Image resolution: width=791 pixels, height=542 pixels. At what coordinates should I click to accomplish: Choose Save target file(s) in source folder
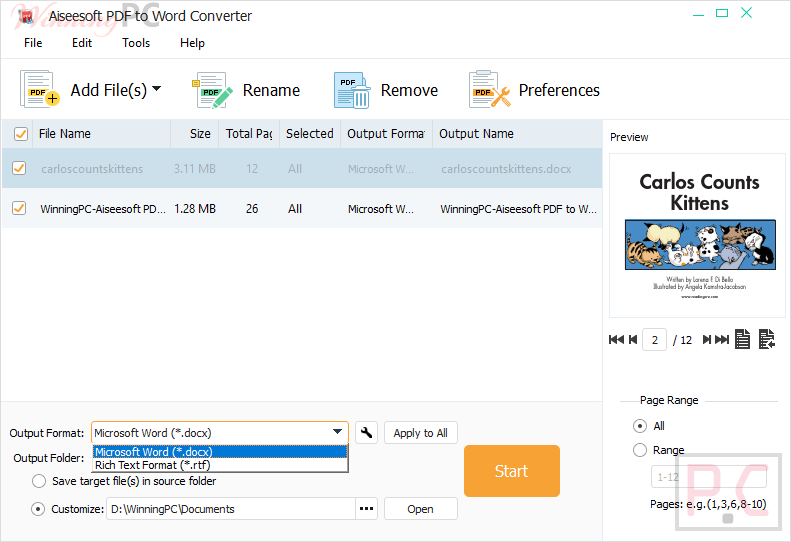39,481
